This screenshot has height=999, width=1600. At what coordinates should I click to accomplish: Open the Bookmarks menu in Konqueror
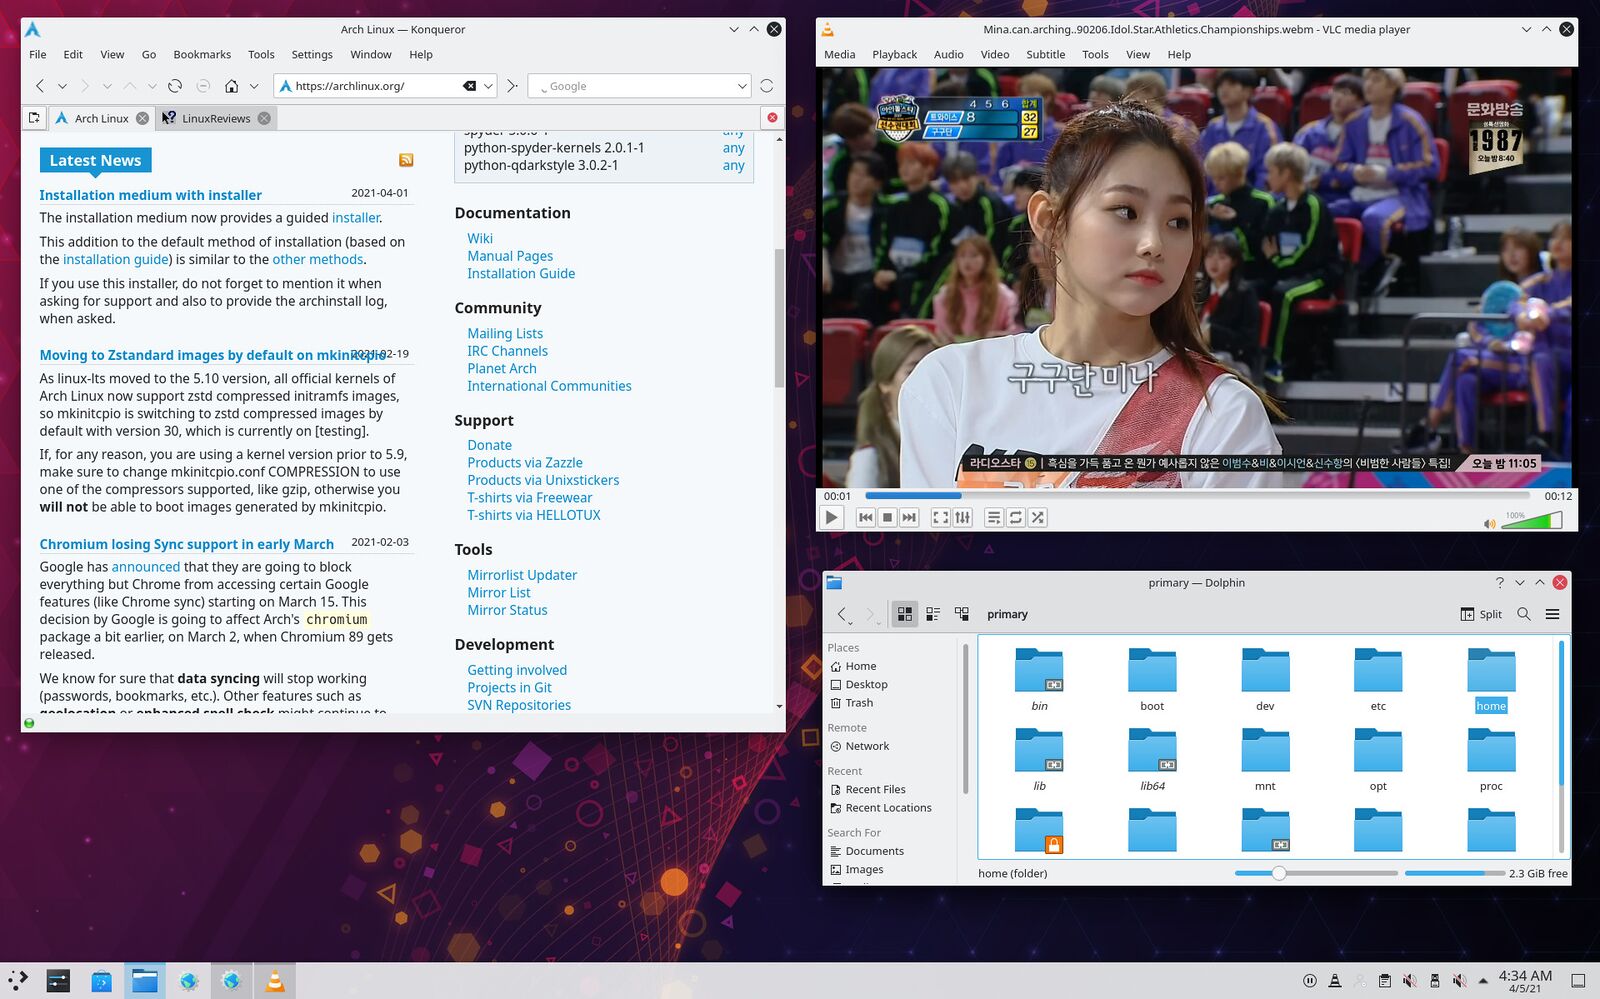pos(202,54)
